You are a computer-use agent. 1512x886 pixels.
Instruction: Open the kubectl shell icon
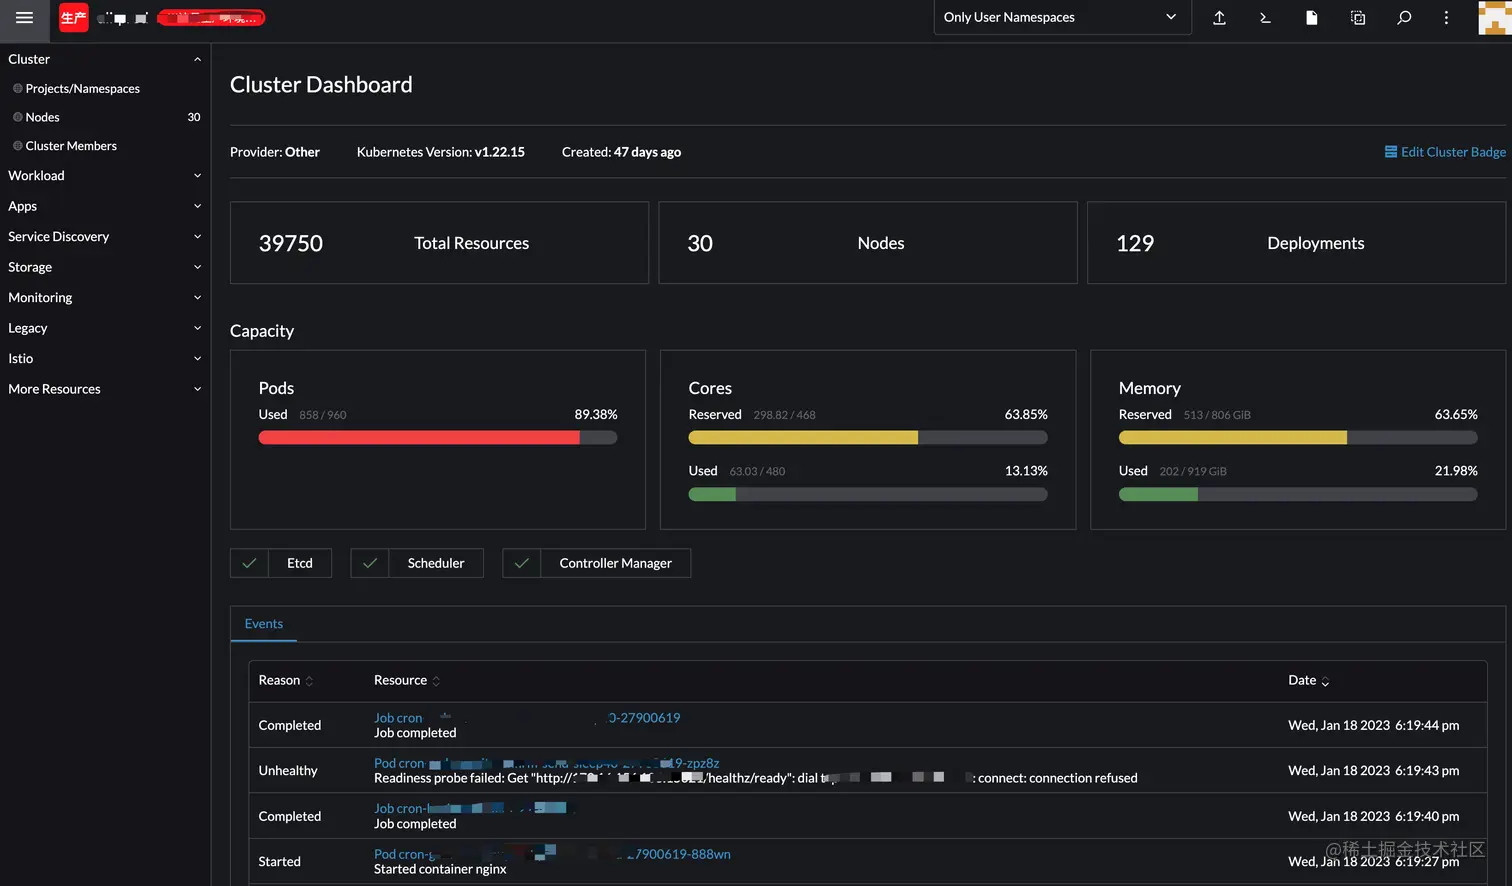tap(1265, 18)
